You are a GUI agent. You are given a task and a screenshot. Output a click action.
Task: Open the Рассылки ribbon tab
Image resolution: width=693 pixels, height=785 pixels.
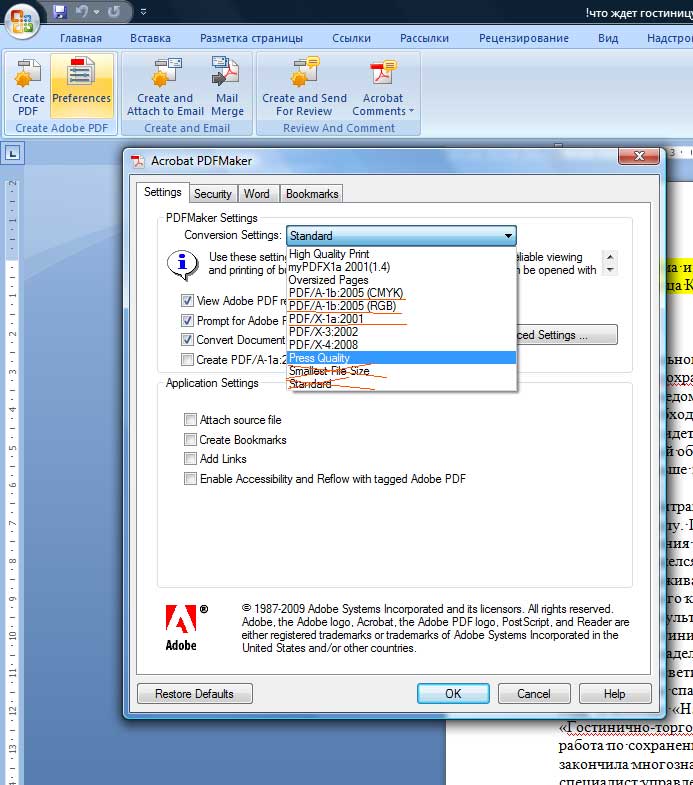pyautogui.click(x=424, y=38)
